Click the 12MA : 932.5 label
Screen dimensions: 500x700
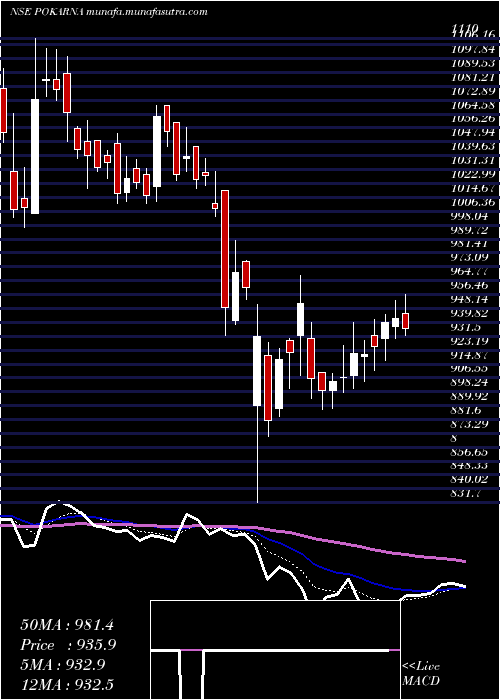point(67,684)
